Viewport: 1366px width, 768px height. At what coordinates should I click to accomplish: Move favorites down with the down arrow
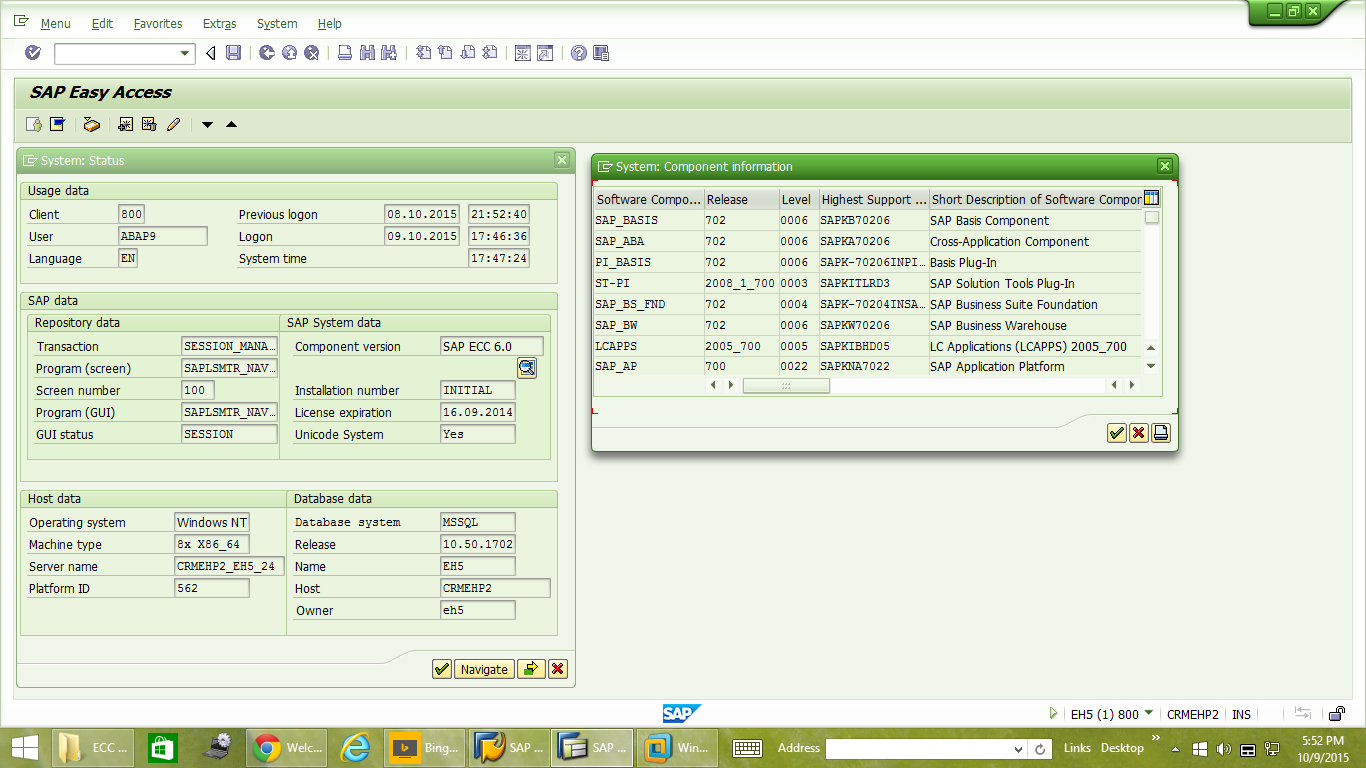click(207, 125)
